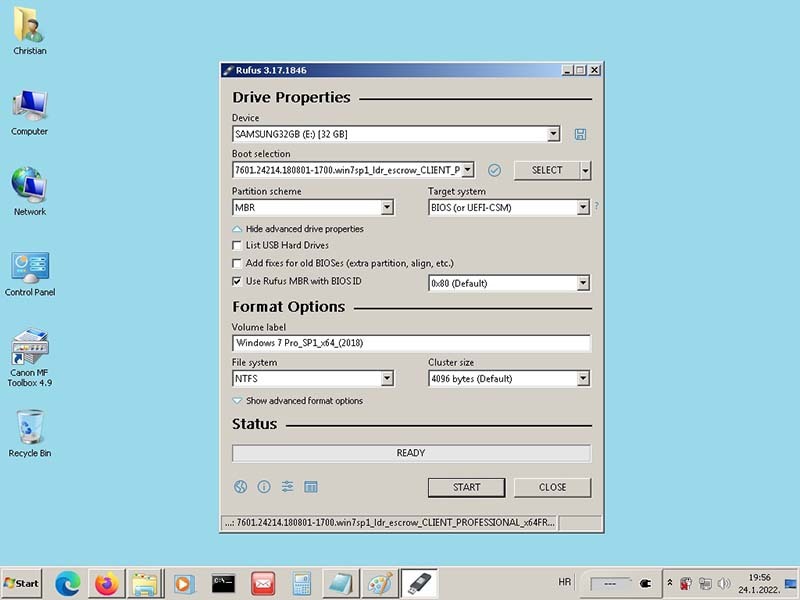Click the save drive image icon
The width and height of the screenshot is (800, 600).
(581, 134)
